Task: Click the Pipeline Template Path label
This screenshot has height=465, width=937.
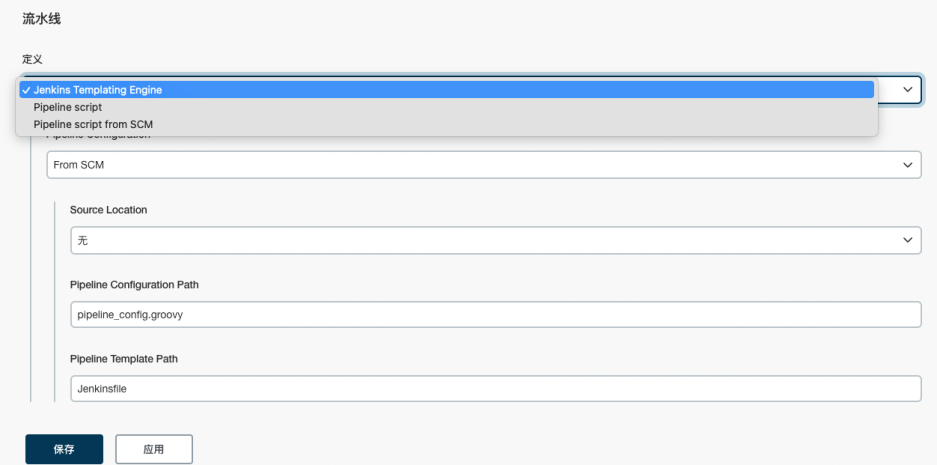Action: click(124, 359)
